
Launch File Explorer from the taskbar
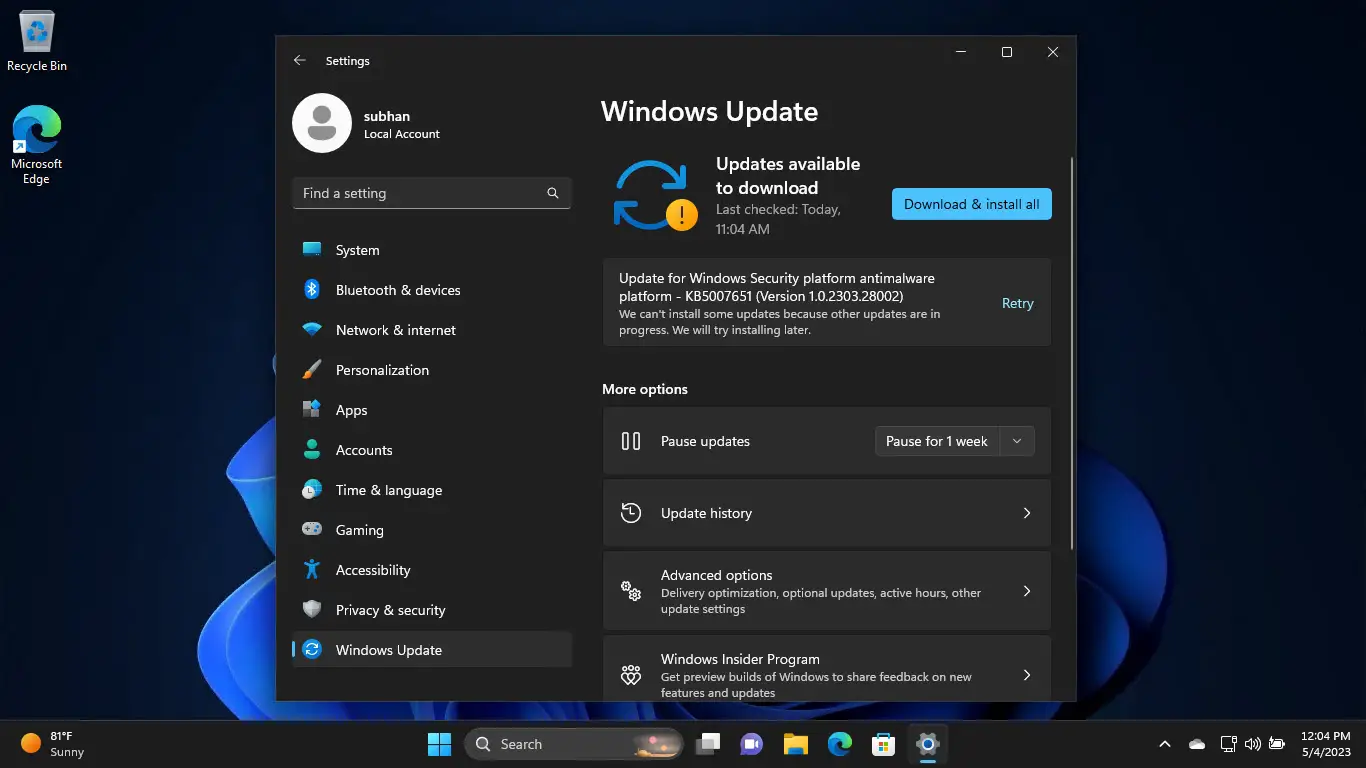point(796,744)
